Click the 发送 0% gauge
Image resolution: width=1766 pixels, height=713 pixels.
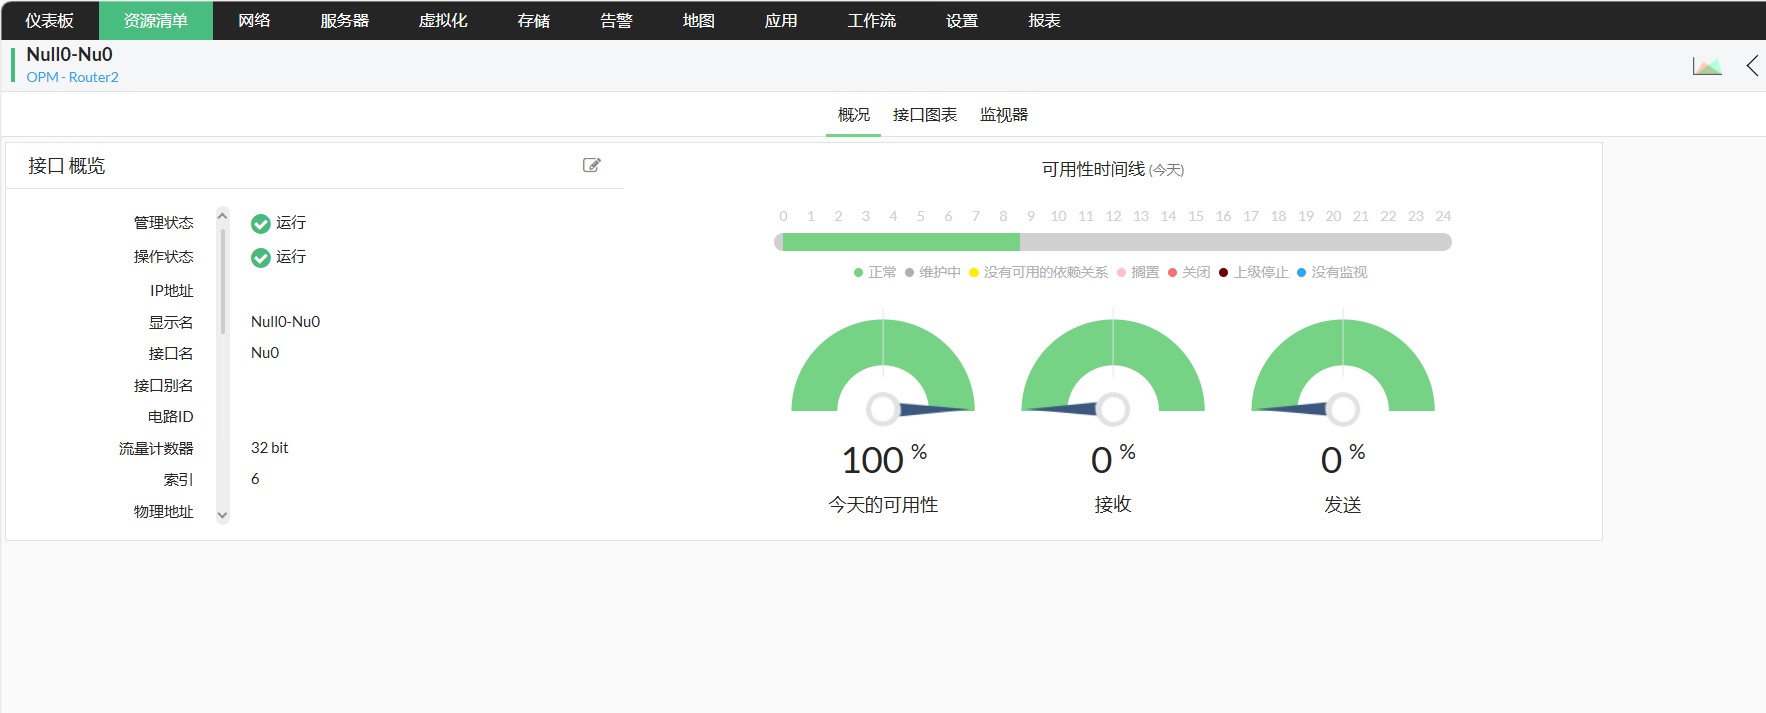pyautogui.click(x=1343, y=366)
